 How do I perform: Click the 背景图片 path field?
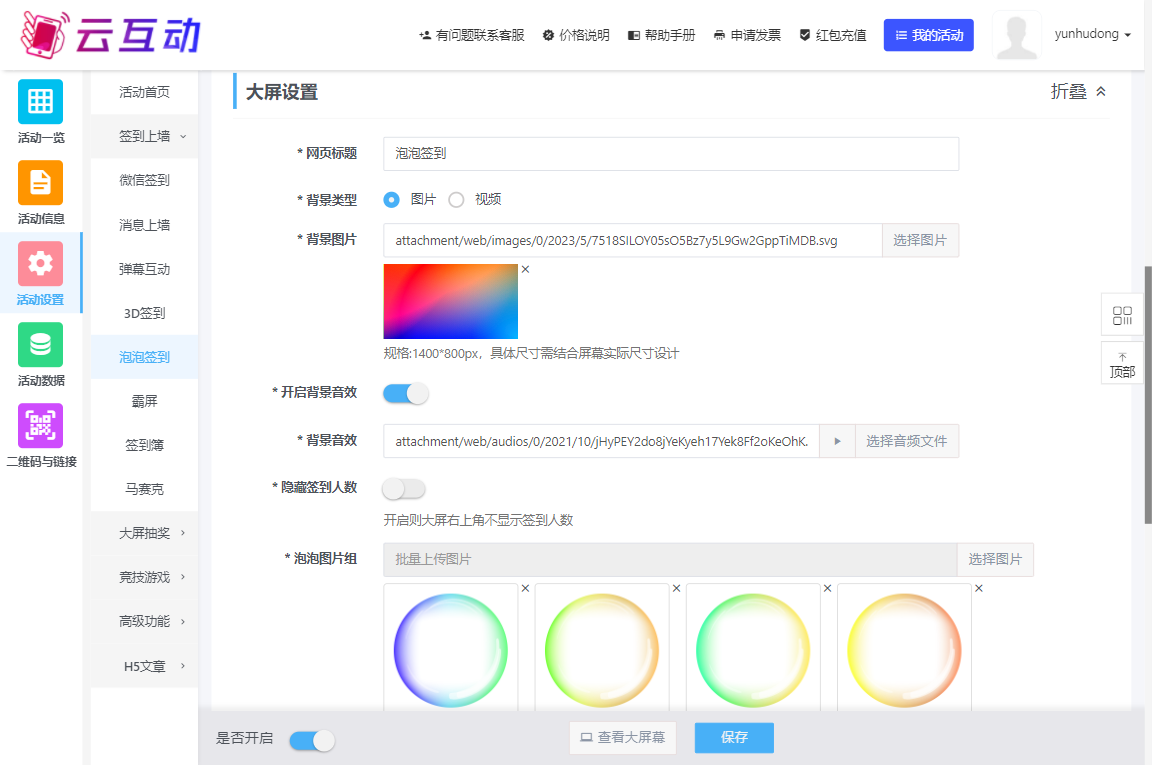[633, 240]
